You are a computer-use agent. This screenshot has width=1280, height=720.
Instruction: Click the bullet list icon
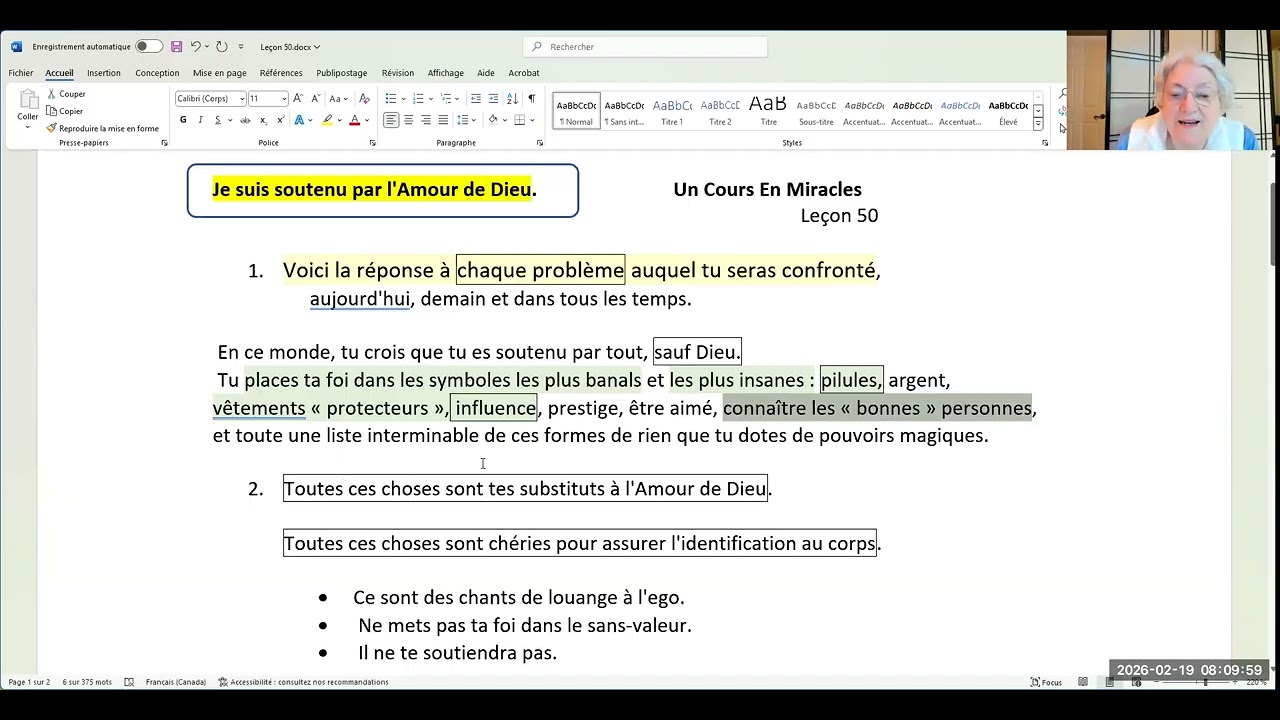click(x=390, y=98)
